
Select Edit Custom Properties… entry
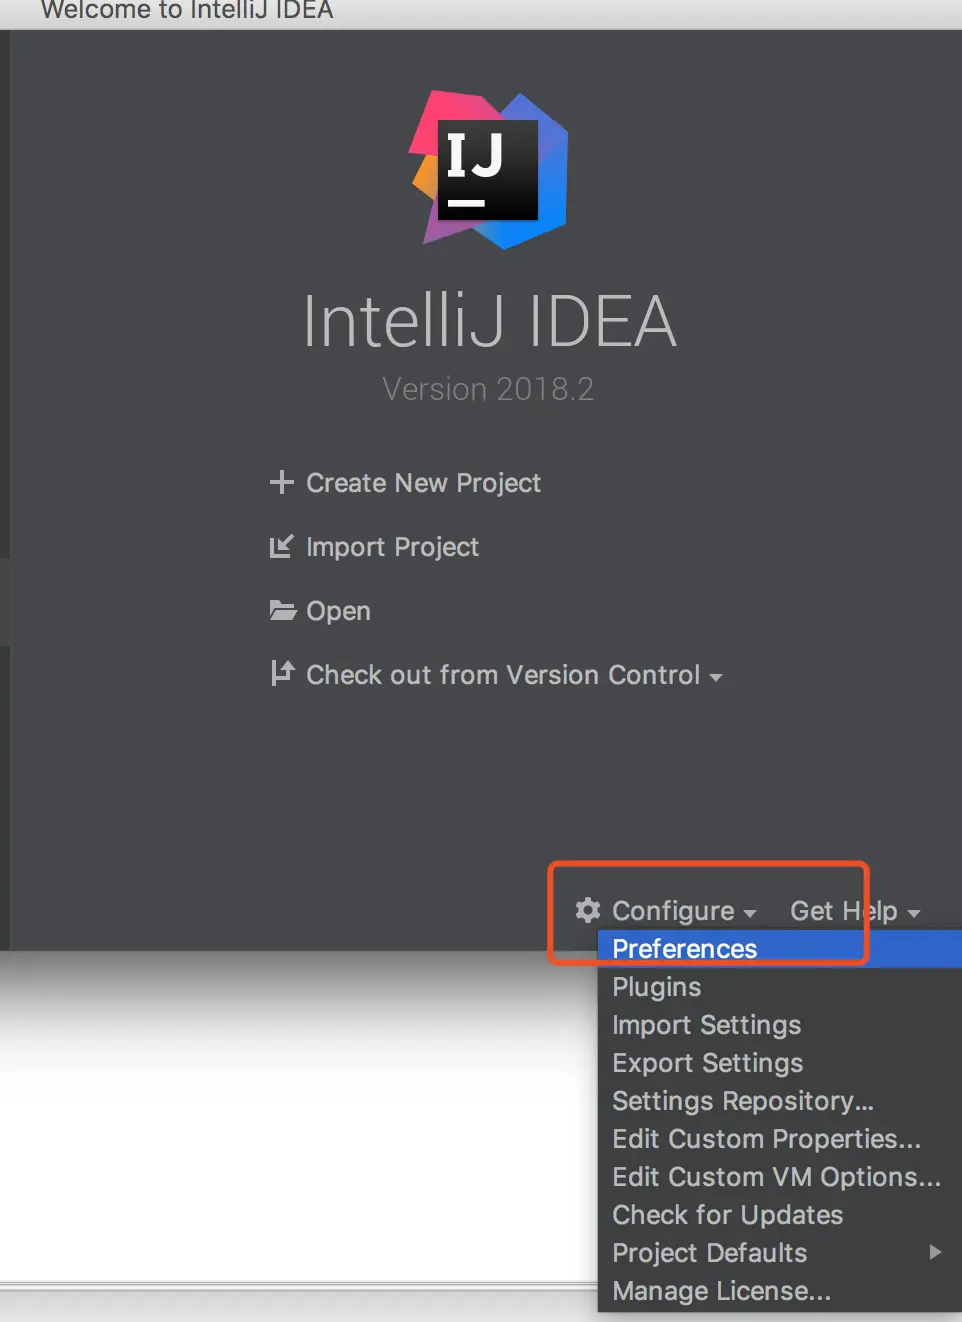coord(766,1139)
